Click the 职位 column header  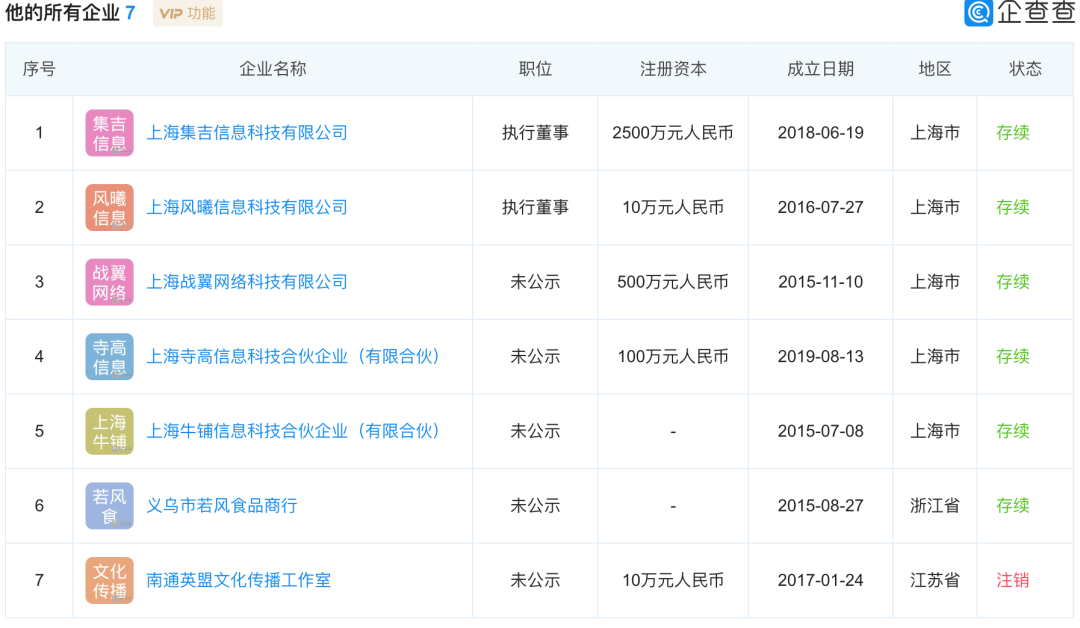535,69
